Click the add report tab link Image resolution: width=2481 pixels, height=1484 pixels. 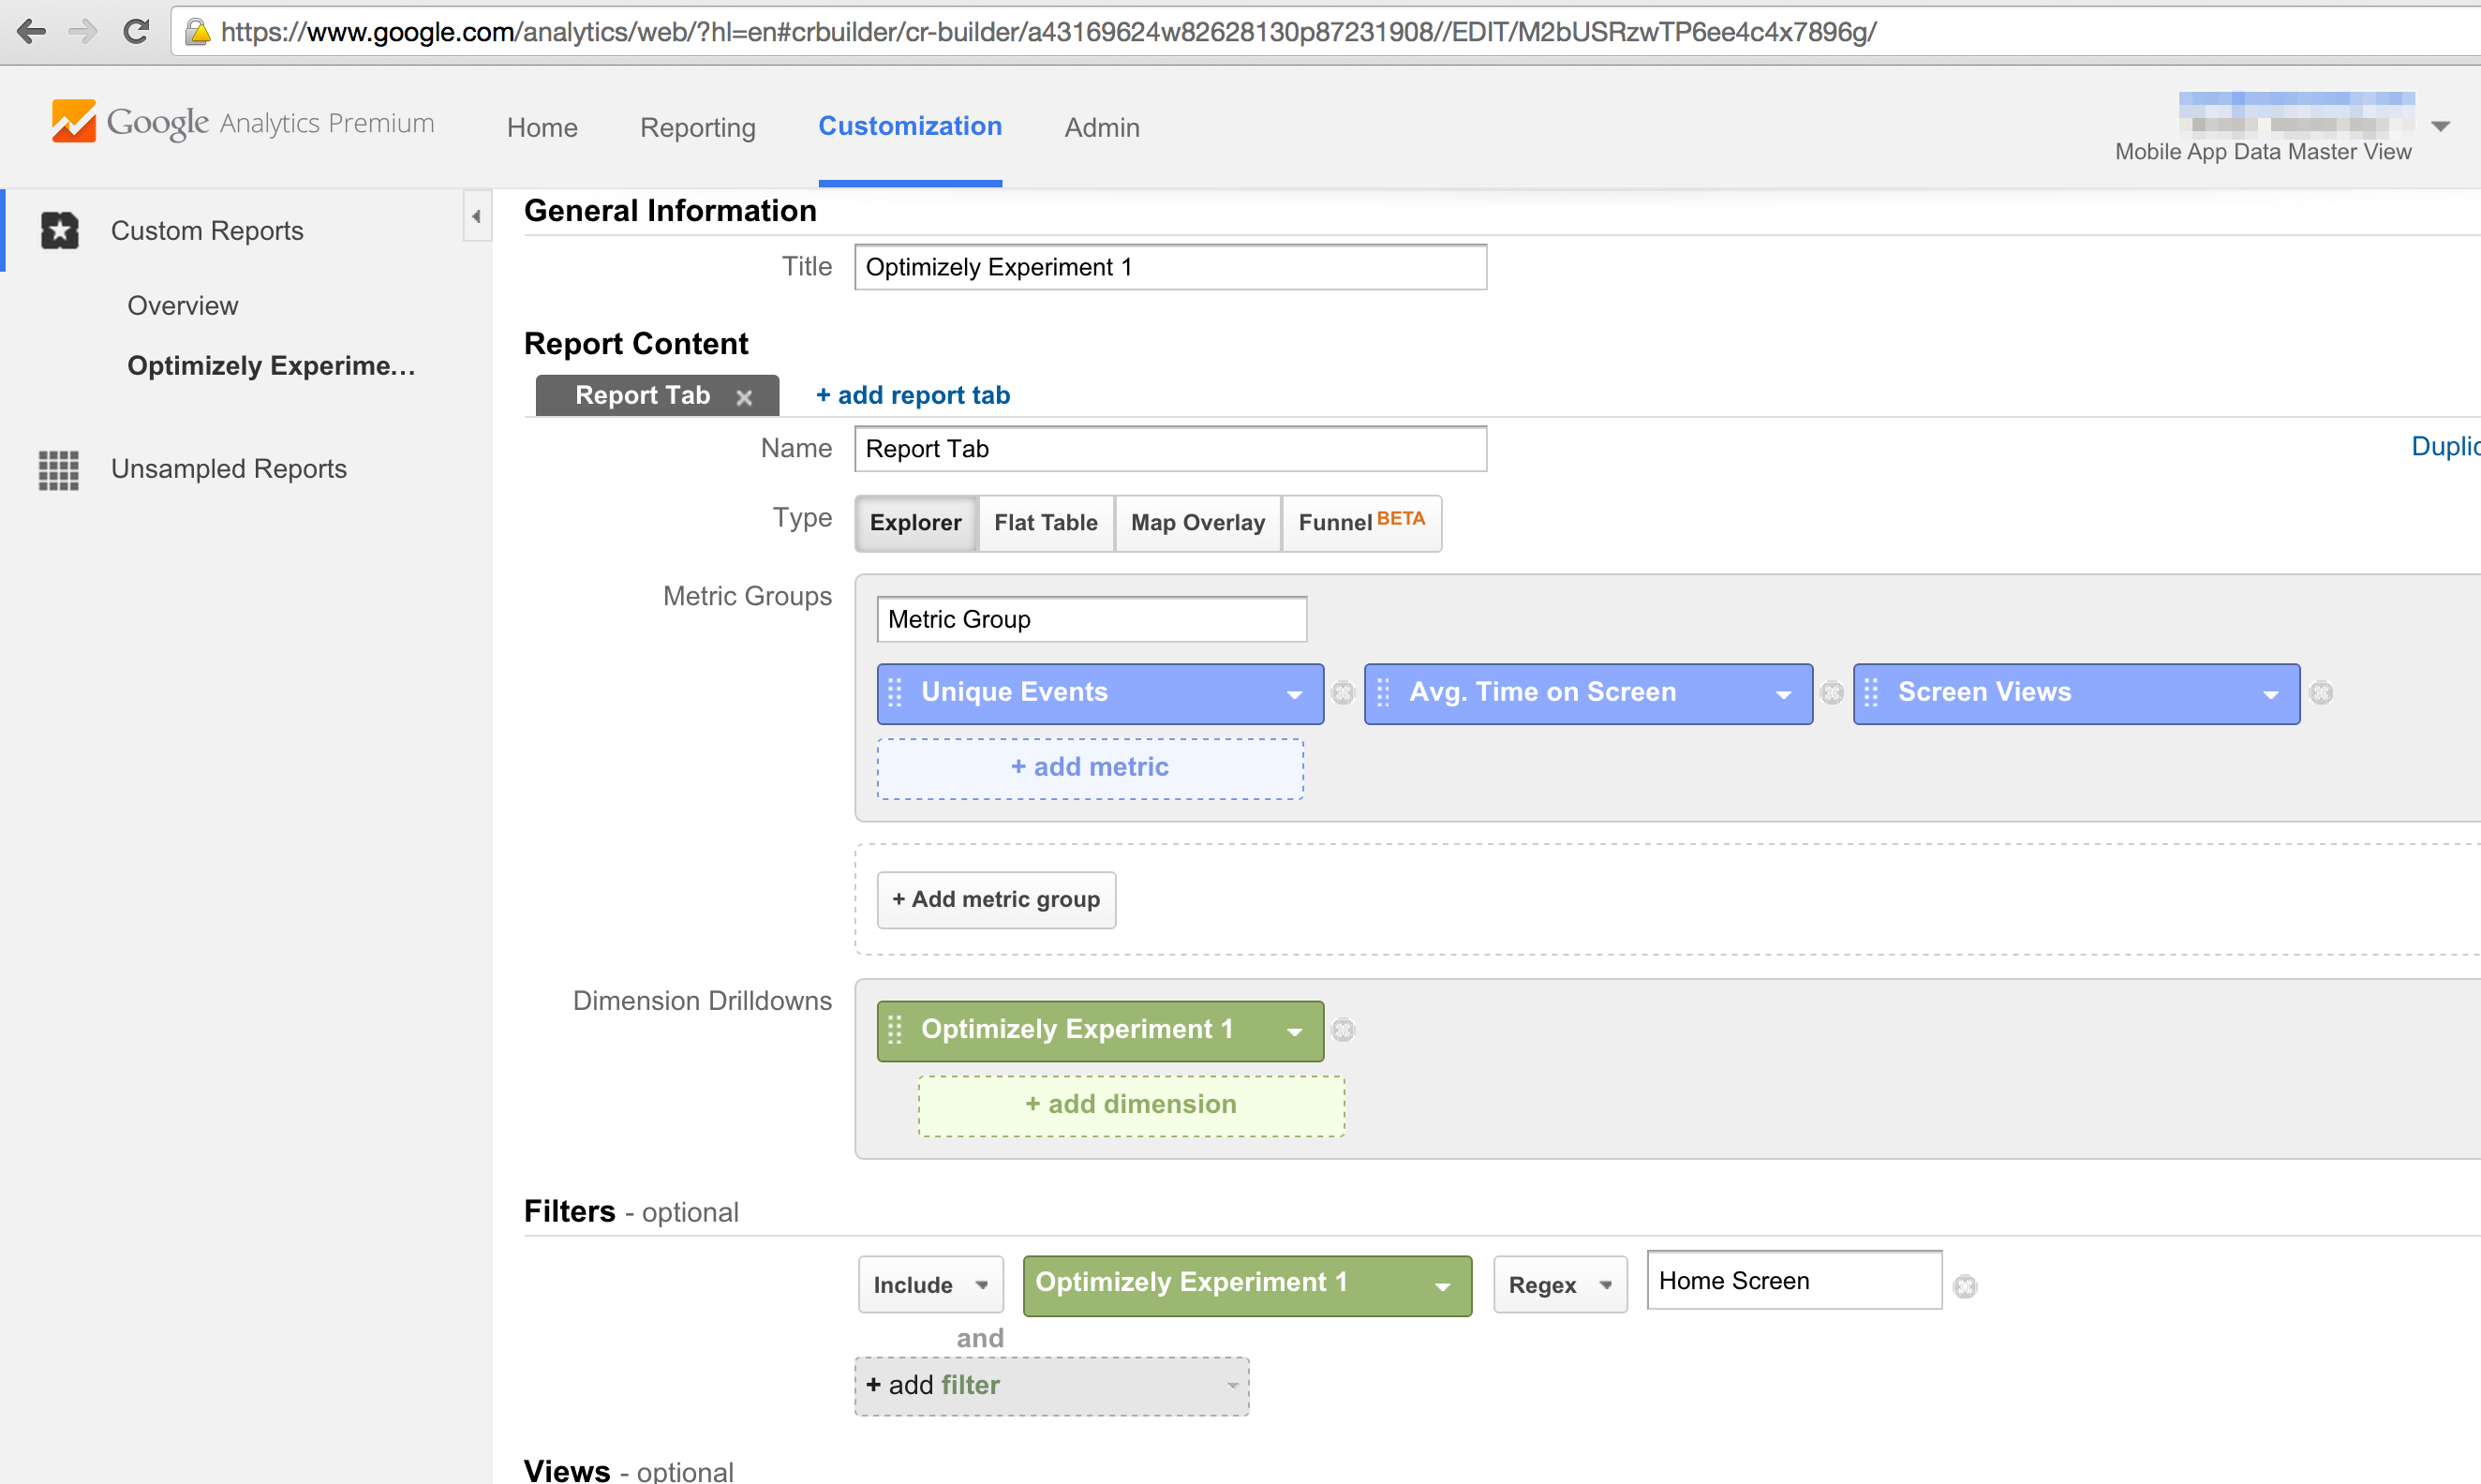912,395
